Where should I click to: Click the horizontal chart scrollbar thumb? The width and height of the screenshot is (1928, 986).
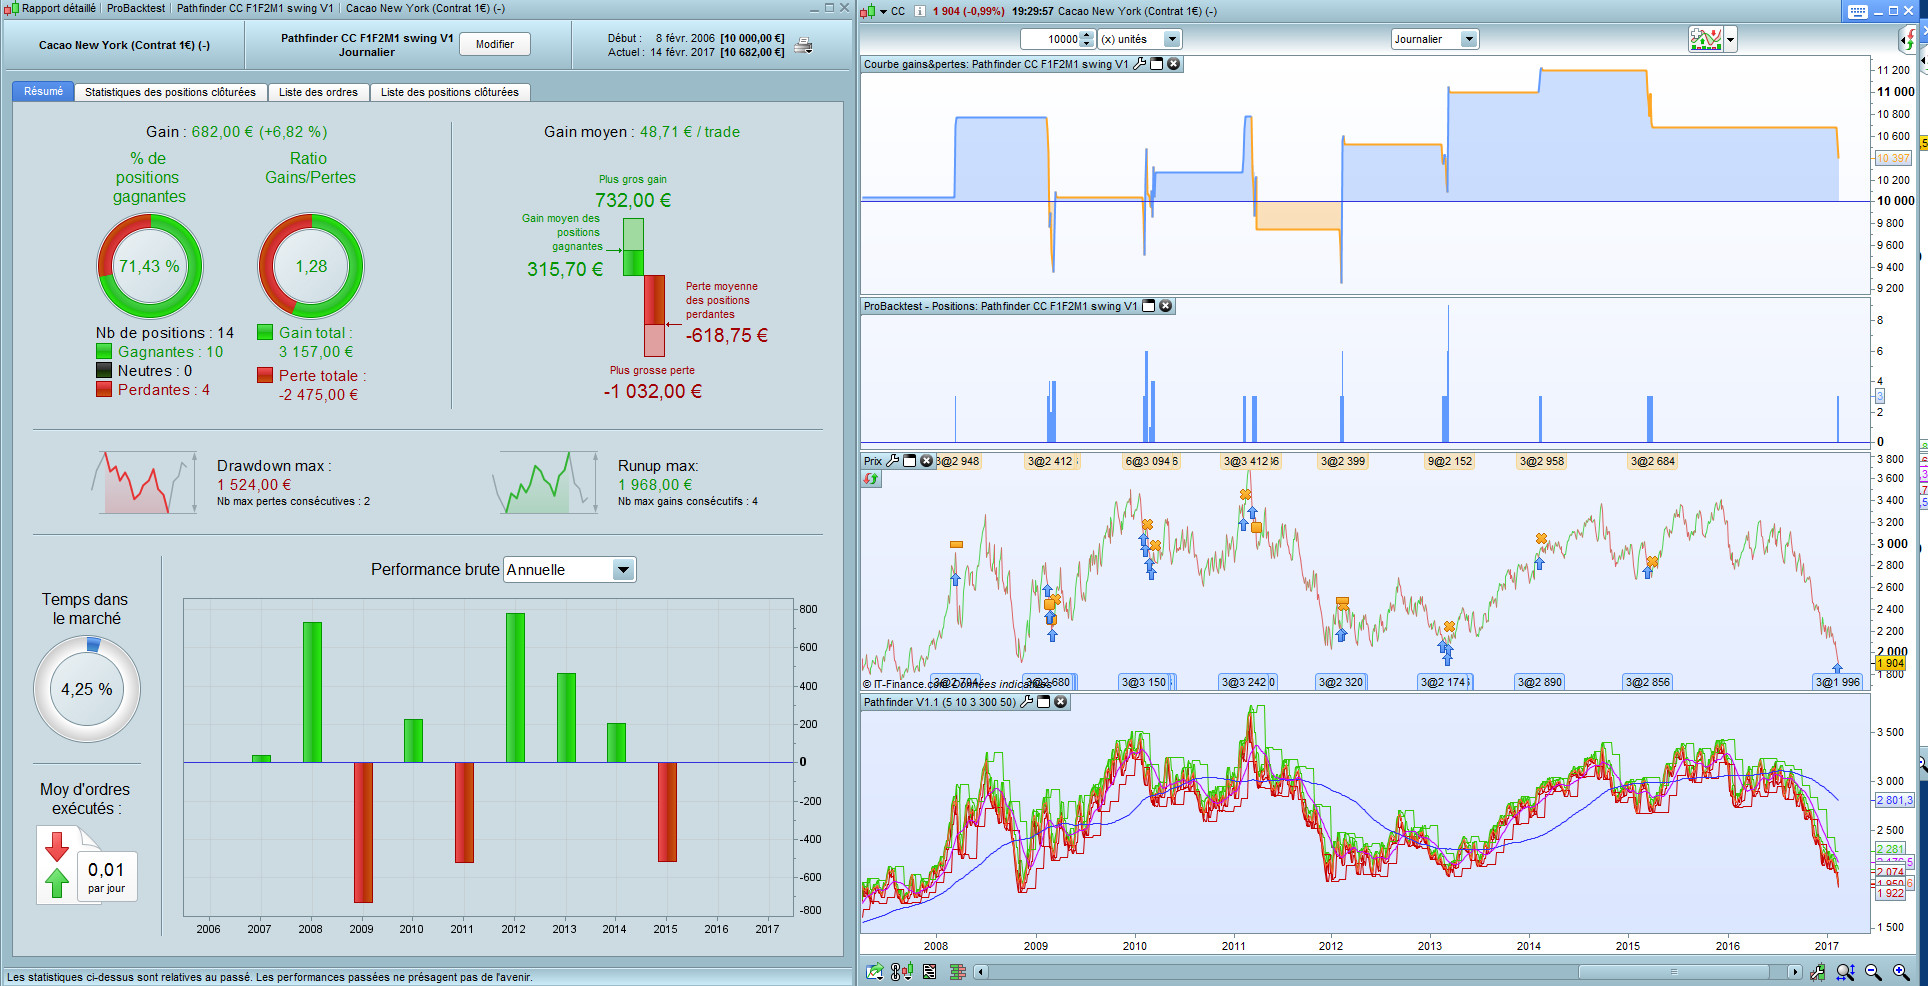pyautogui.click(x=1674, y=972)
